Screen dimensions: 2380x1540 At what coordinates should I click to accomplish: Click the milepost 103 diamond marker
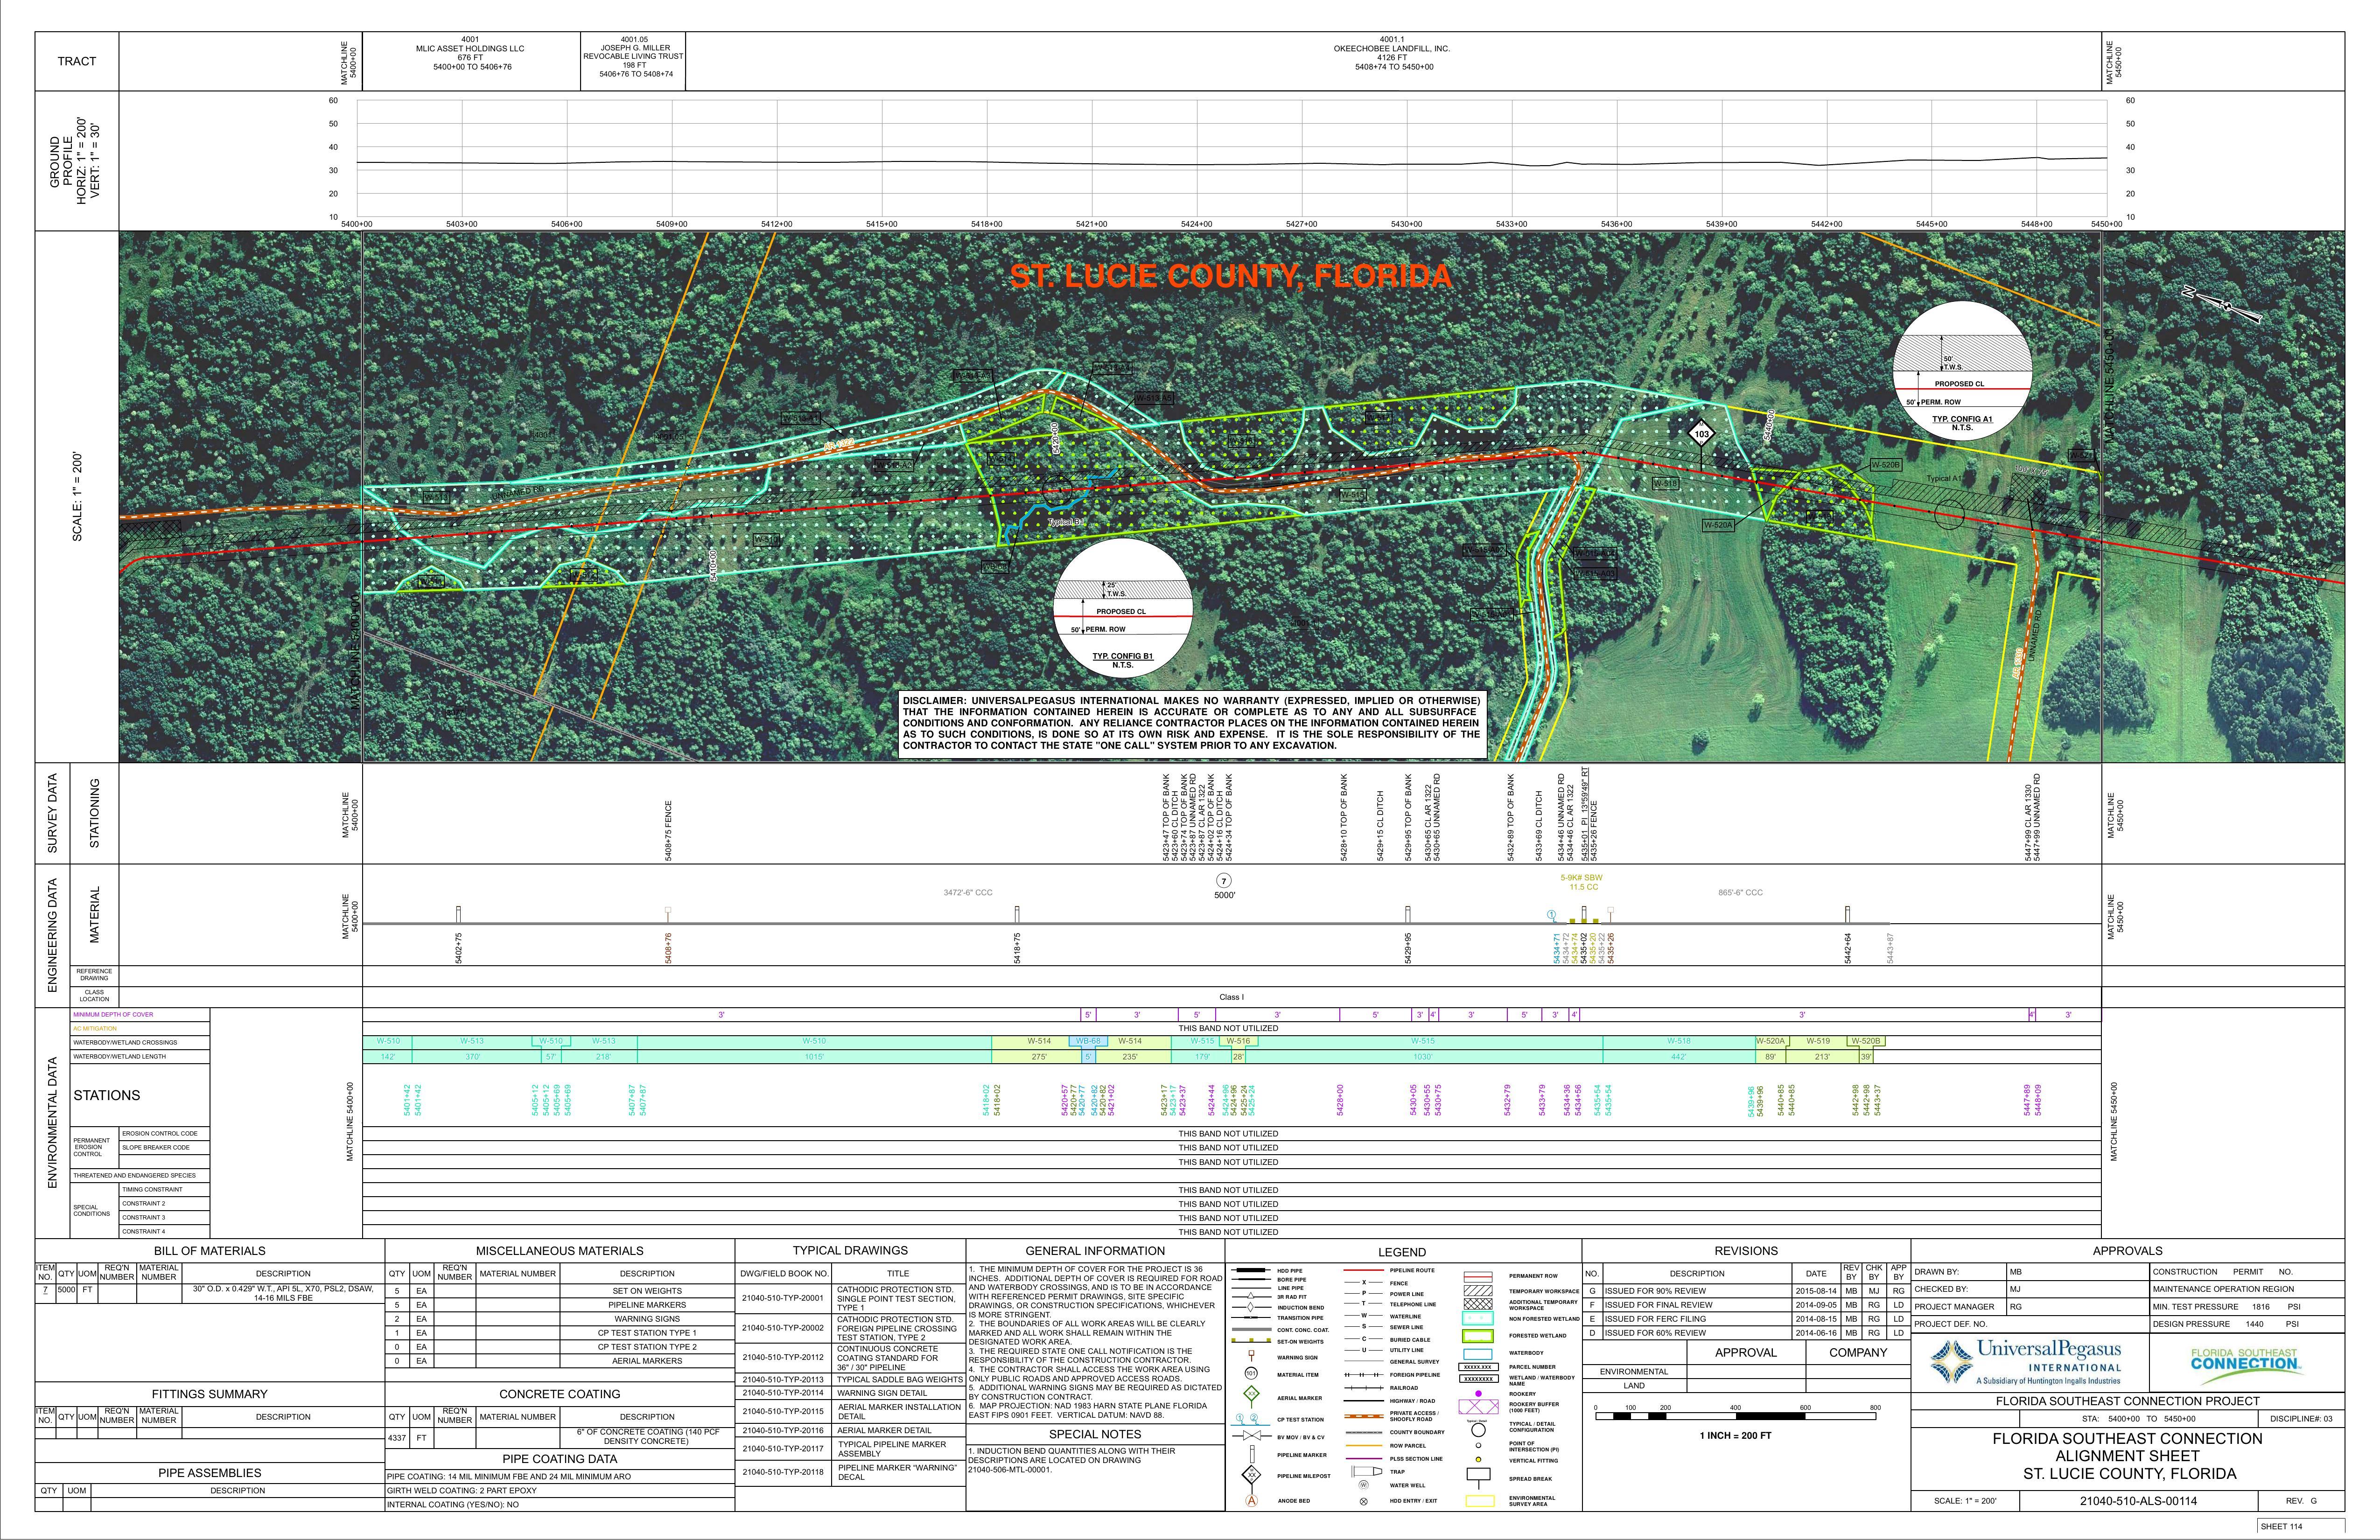coord(1701,434)
